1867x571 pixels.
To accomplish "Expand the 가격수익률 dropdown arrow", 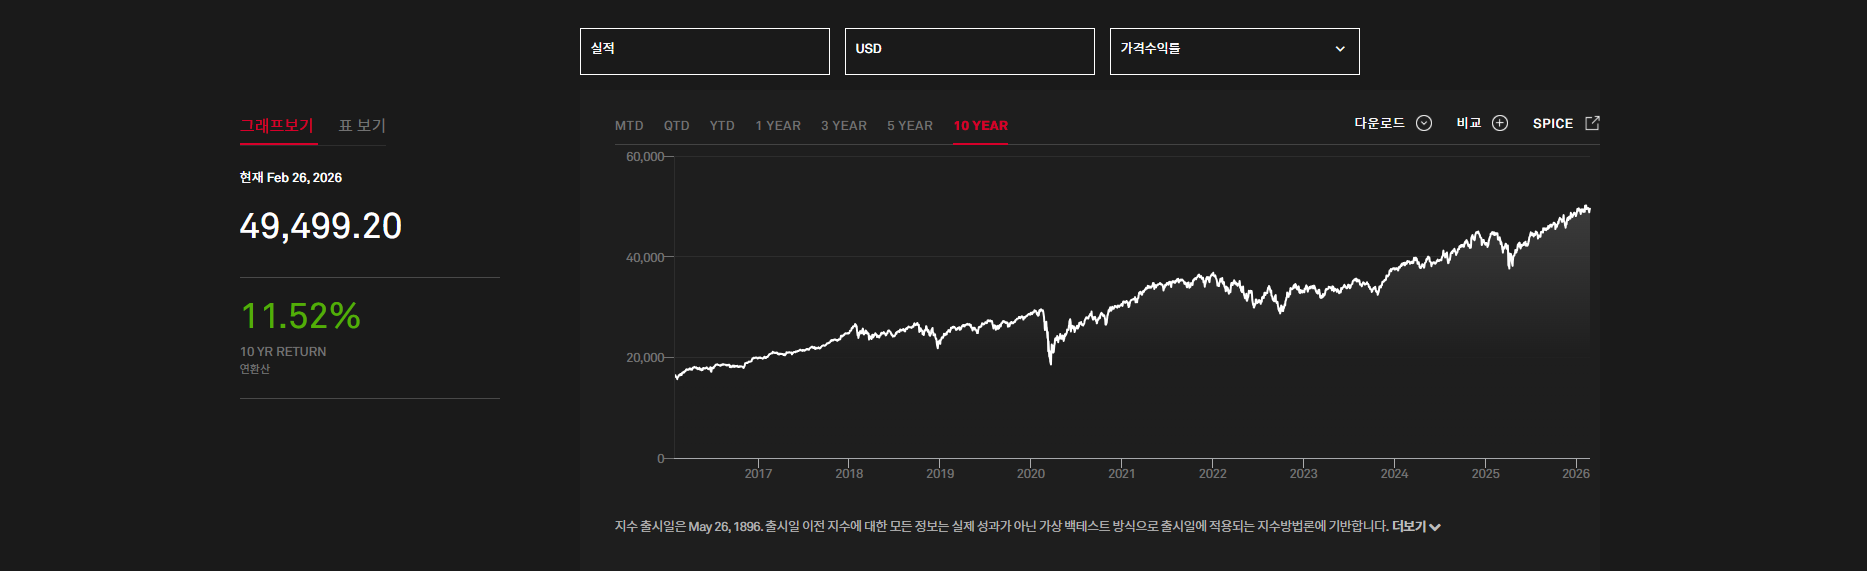I will click(x=1340, y=49).
